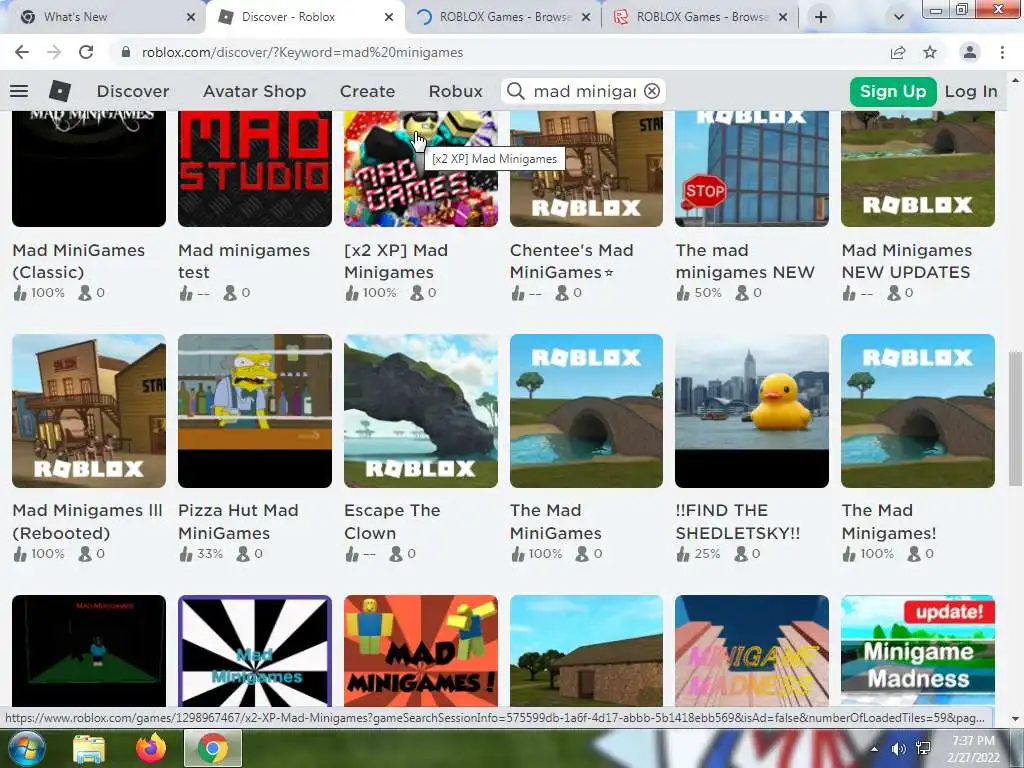Open [x2 XP] Mad Games thumbnail
Viewport: 1024px width, 768px height.
click(421, 168)
